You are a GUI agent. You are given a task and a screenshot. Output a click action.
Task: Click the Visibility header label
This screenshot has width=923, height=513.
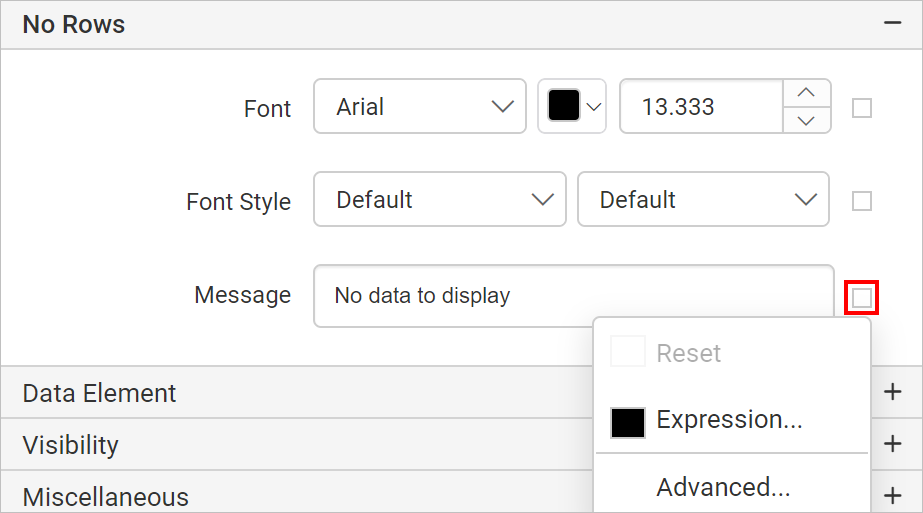tap(70, 445)
